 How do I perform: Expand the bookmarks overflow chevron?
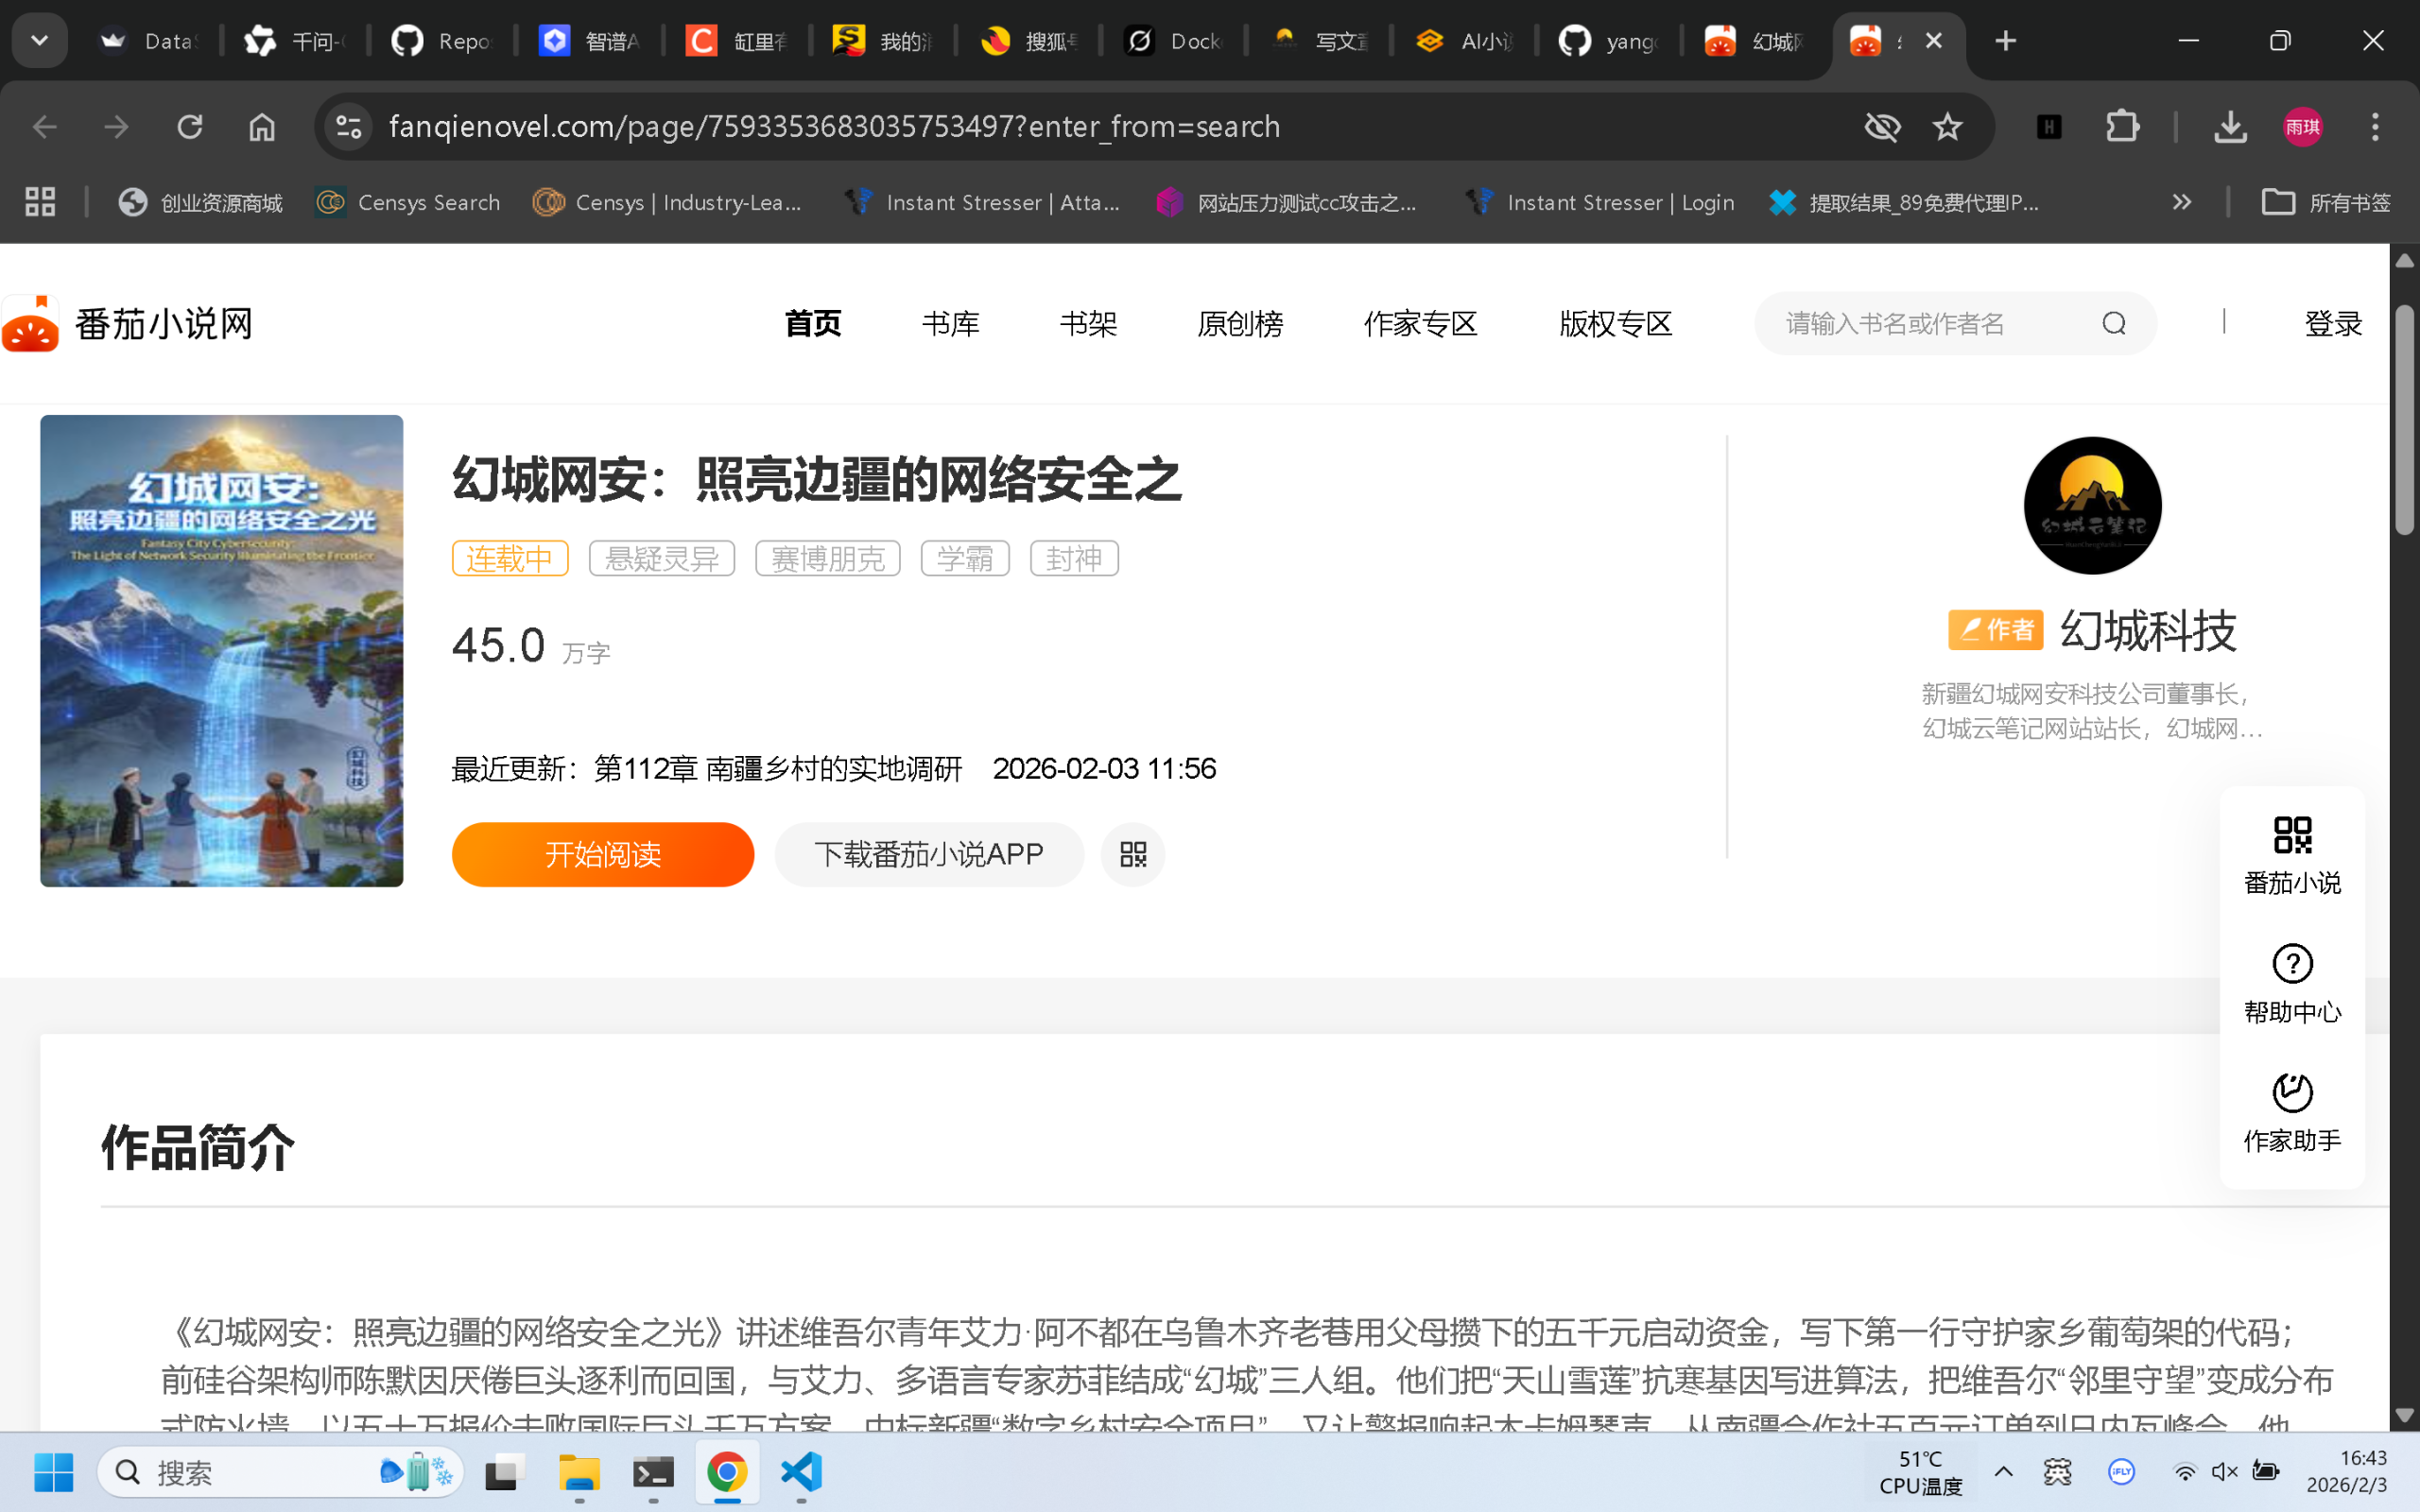pyautogui.click(x=2180, y=201)
